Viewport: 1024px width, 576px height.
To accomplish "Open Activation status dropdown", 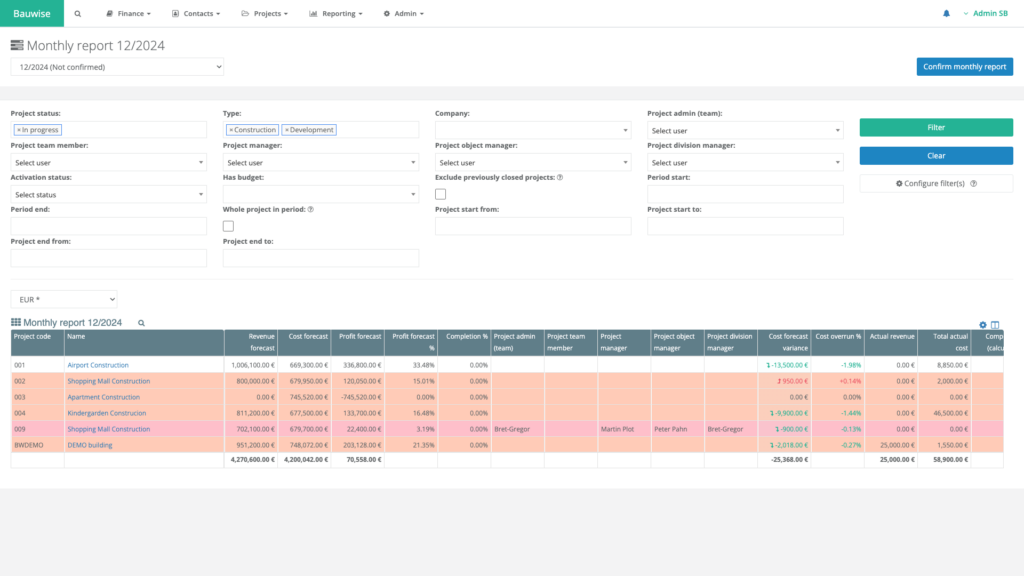I will [108, 194].
